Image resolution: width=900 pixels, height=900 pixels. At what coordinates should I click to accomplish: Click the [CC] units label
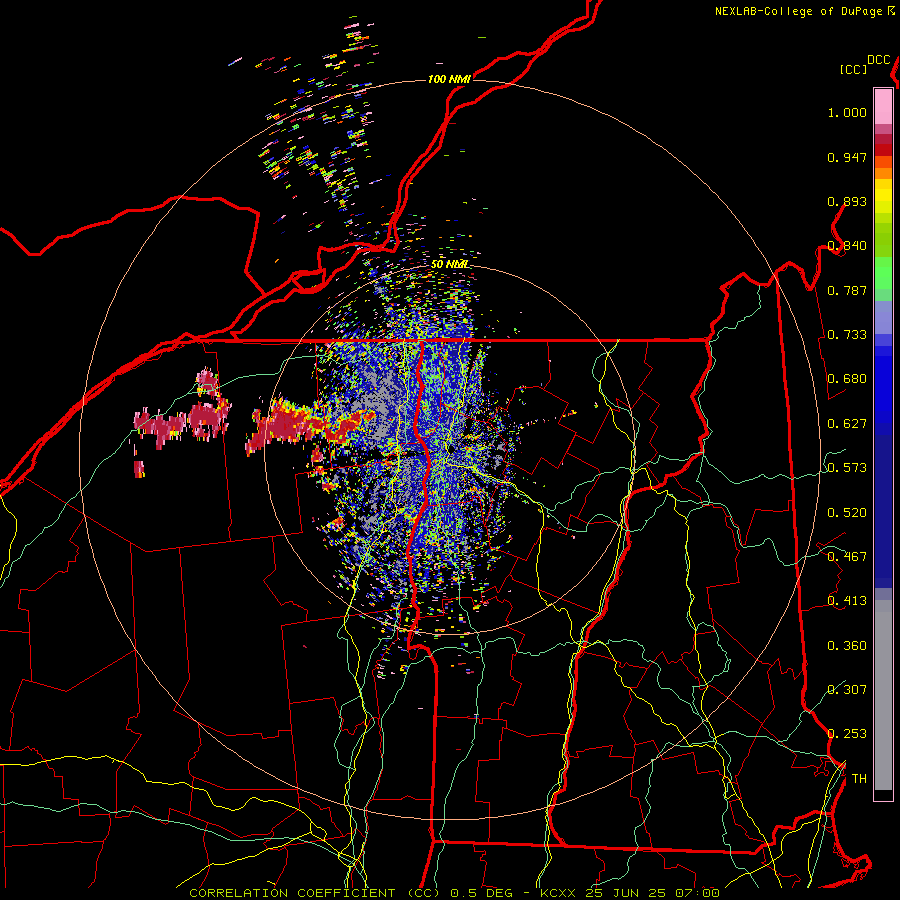coord(853,69)
